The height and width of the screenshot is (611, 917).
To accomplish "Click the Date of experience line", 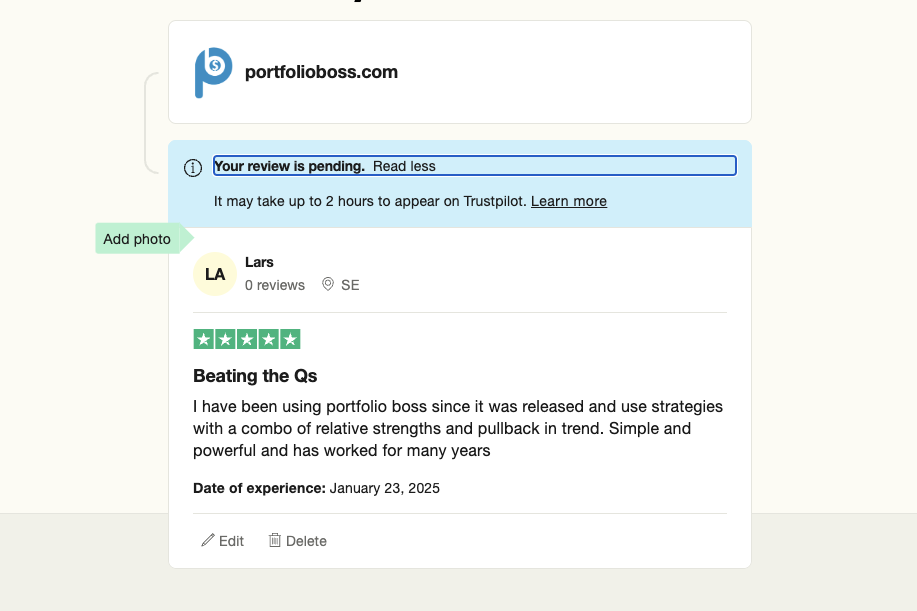I will click(316, 488).
